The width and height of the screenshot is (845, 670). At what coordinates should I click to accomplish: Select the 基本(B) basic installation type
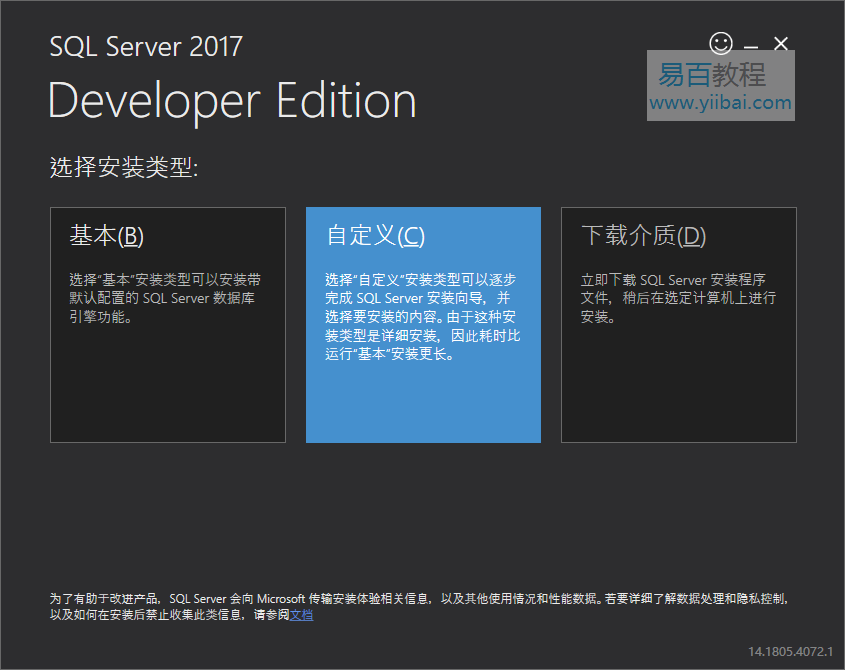[168, 325]
